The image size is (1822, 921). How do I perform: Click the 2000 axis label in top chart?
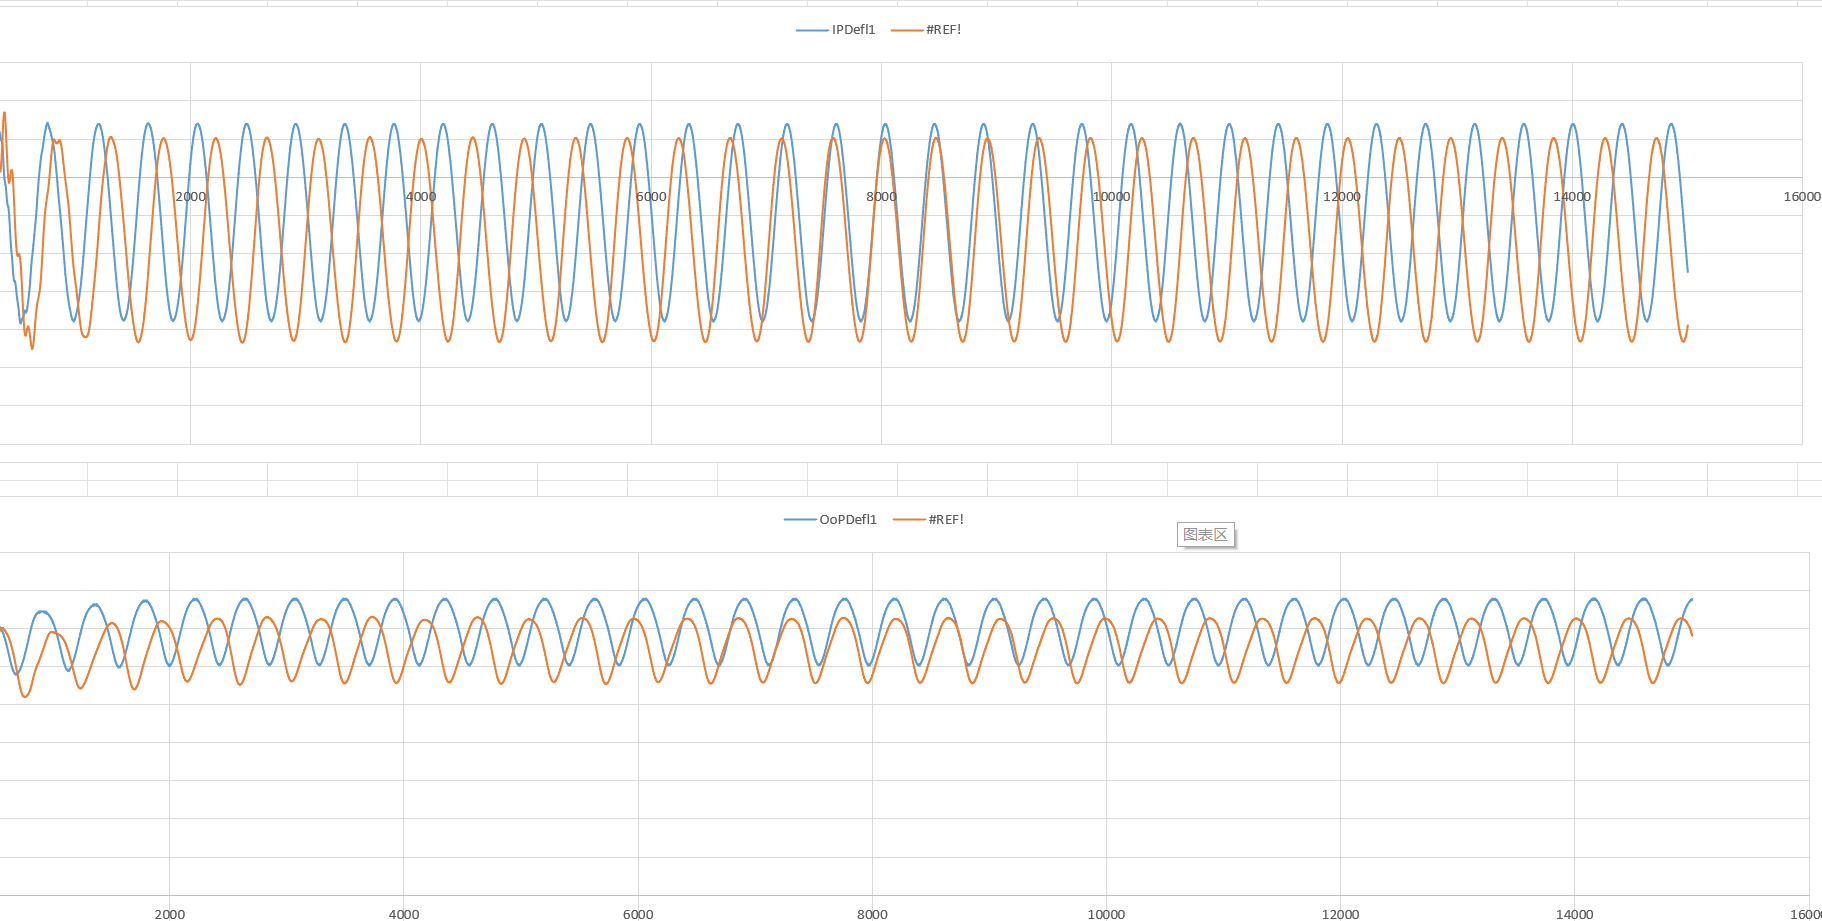click(x=190, y=197)
